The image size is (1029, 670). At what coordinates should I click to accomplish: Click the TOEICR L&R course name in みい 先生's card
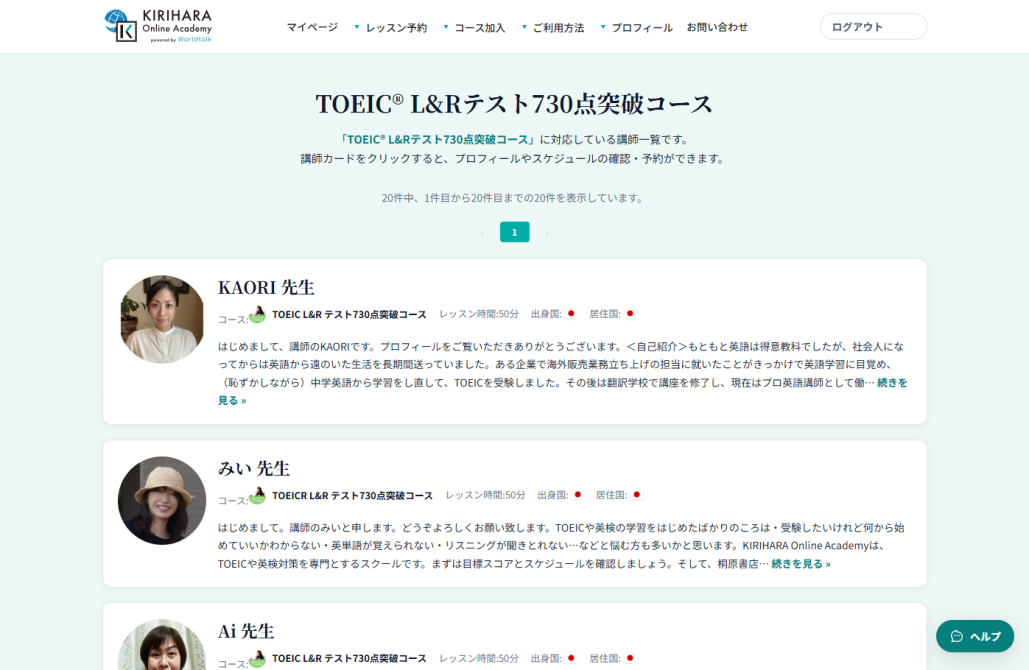pyautogui.click(x=352, y=495)
